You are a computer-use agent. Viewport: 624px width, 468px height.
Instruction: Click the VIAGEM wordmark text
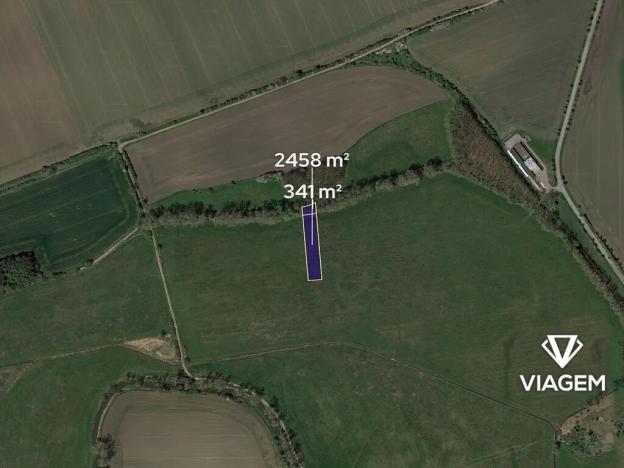(562, 383)
